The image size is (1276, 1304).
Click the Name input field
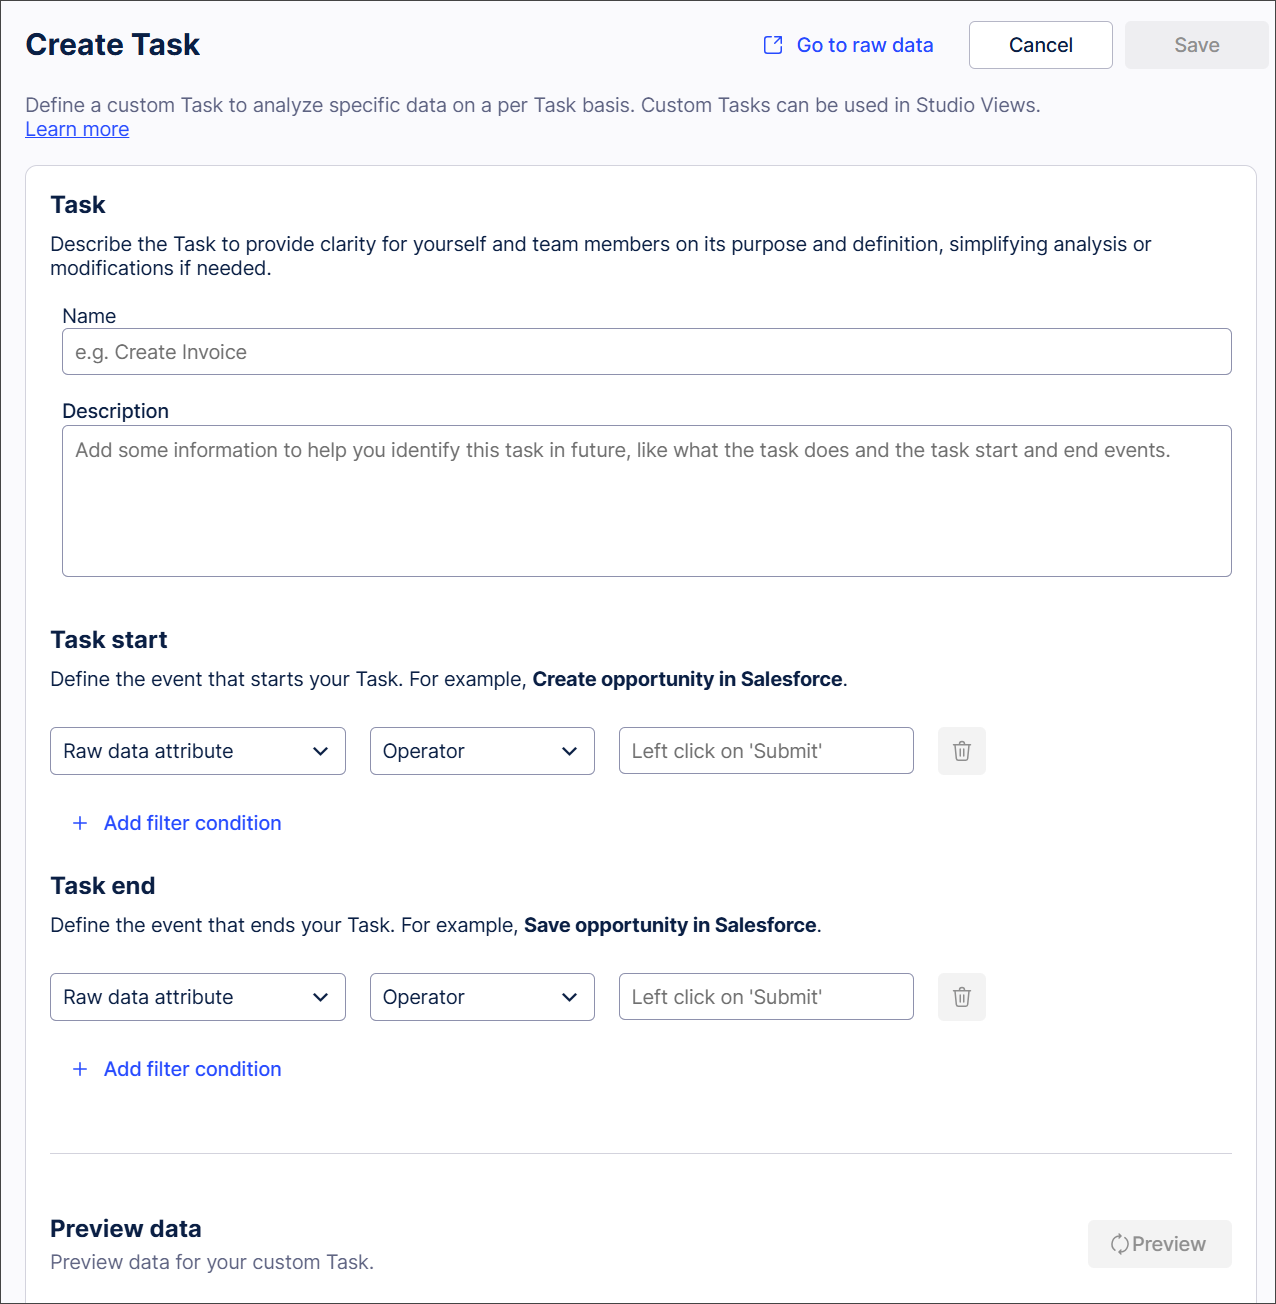(646, 352)
